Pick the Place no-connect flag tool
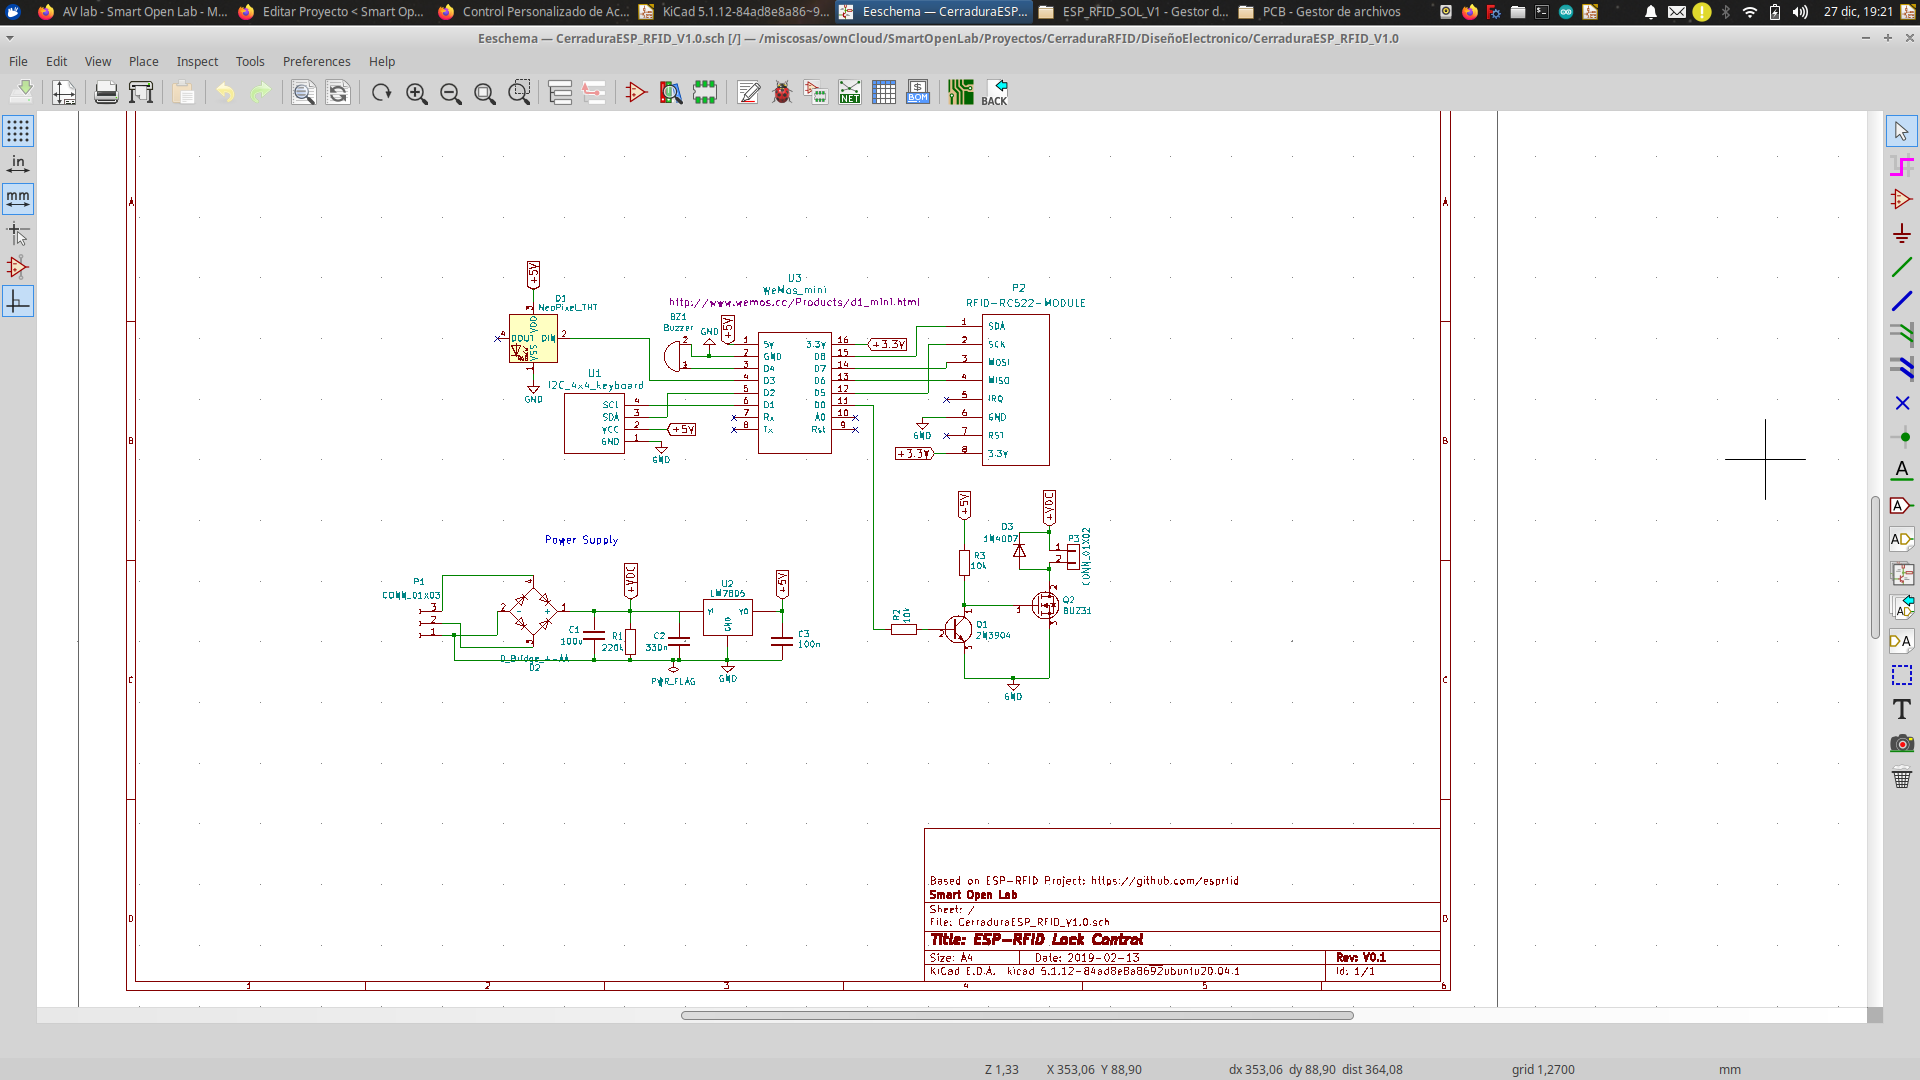 (x=1902, y=403)
